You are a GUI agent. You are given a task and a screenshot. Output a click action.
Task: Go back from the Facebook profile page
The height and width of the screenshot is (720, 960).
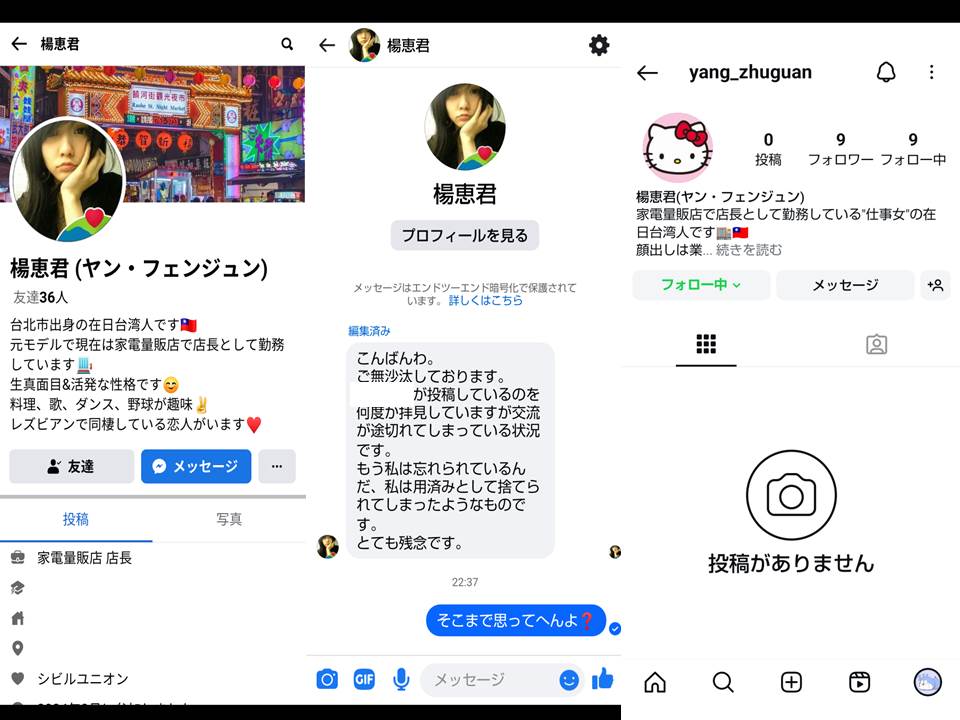click(x=19, y=43)
